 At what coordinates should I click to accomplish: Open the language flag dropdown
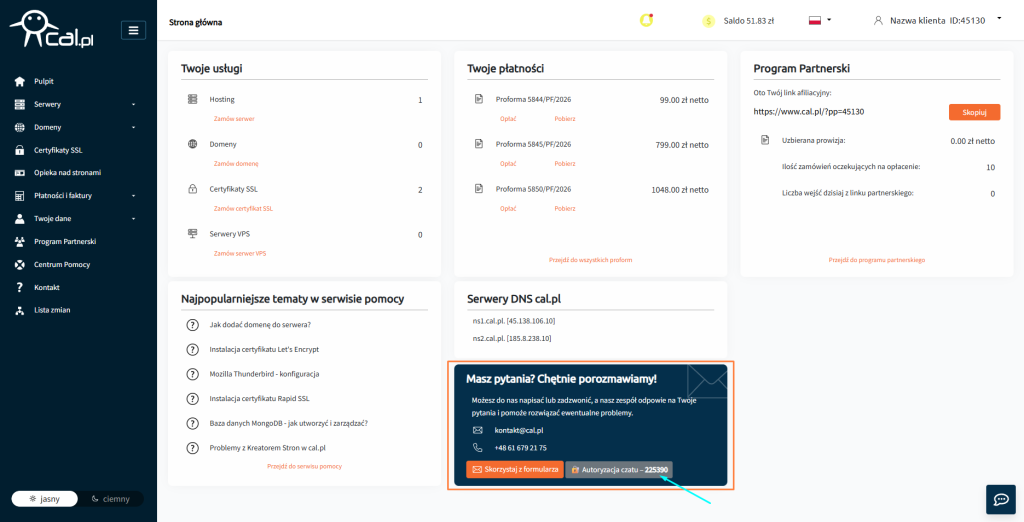pyautogui.click(x=819, y=20)
